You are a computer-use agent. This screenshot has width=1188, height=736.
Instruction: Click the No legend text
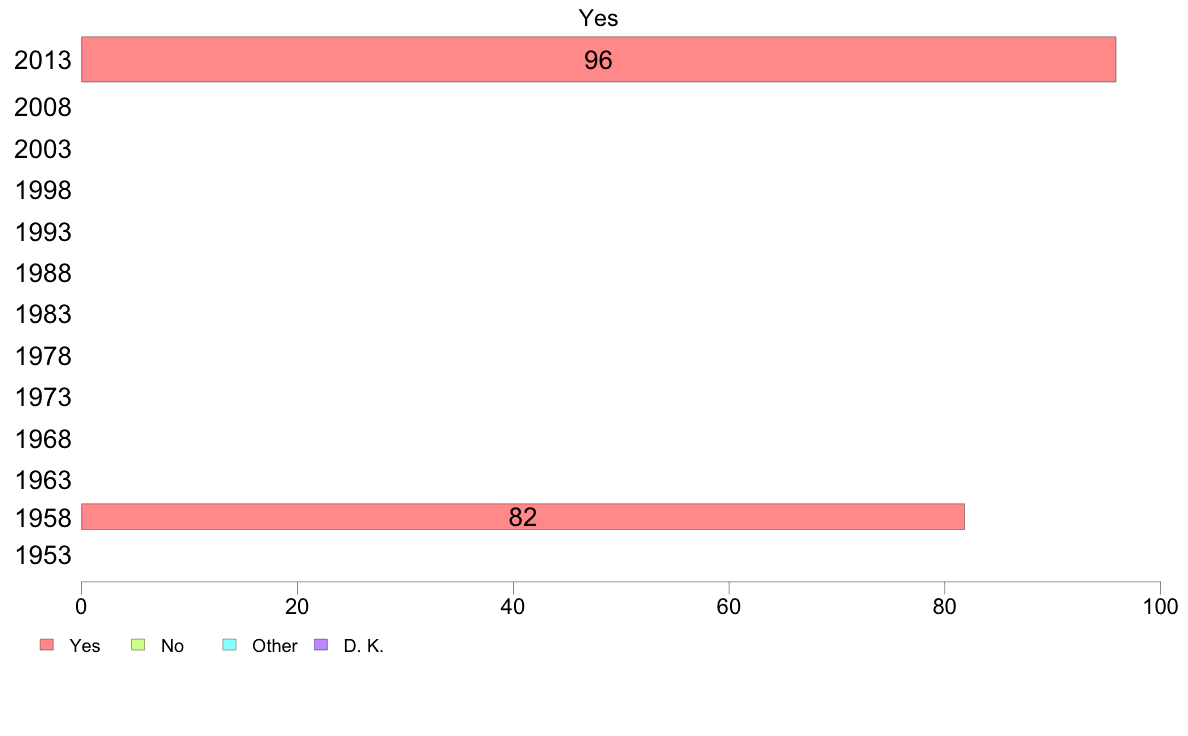coord(172,646)
